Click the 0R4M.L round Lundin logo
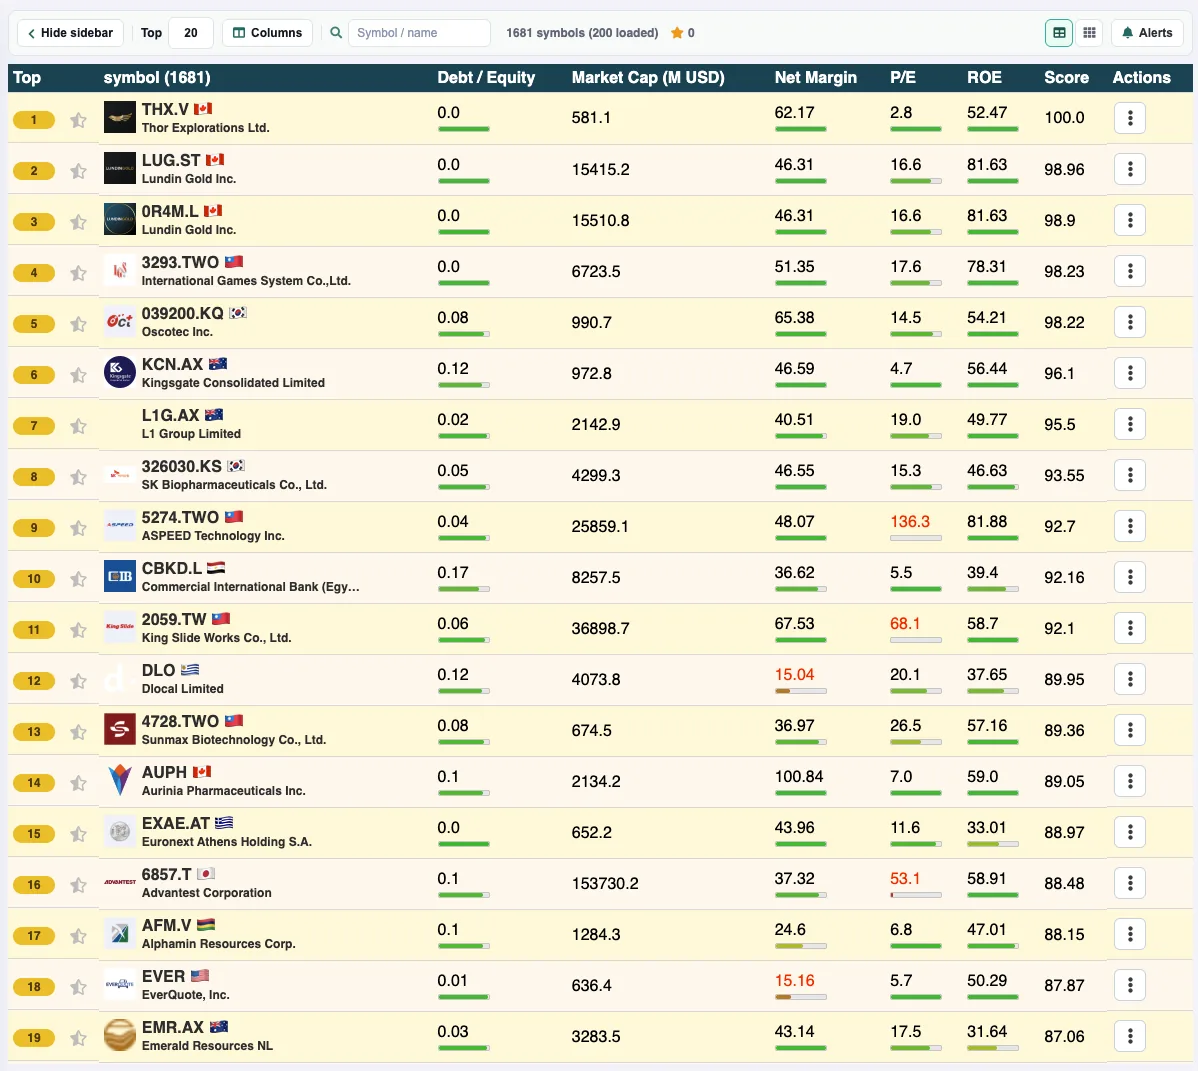 coord(120,219)
